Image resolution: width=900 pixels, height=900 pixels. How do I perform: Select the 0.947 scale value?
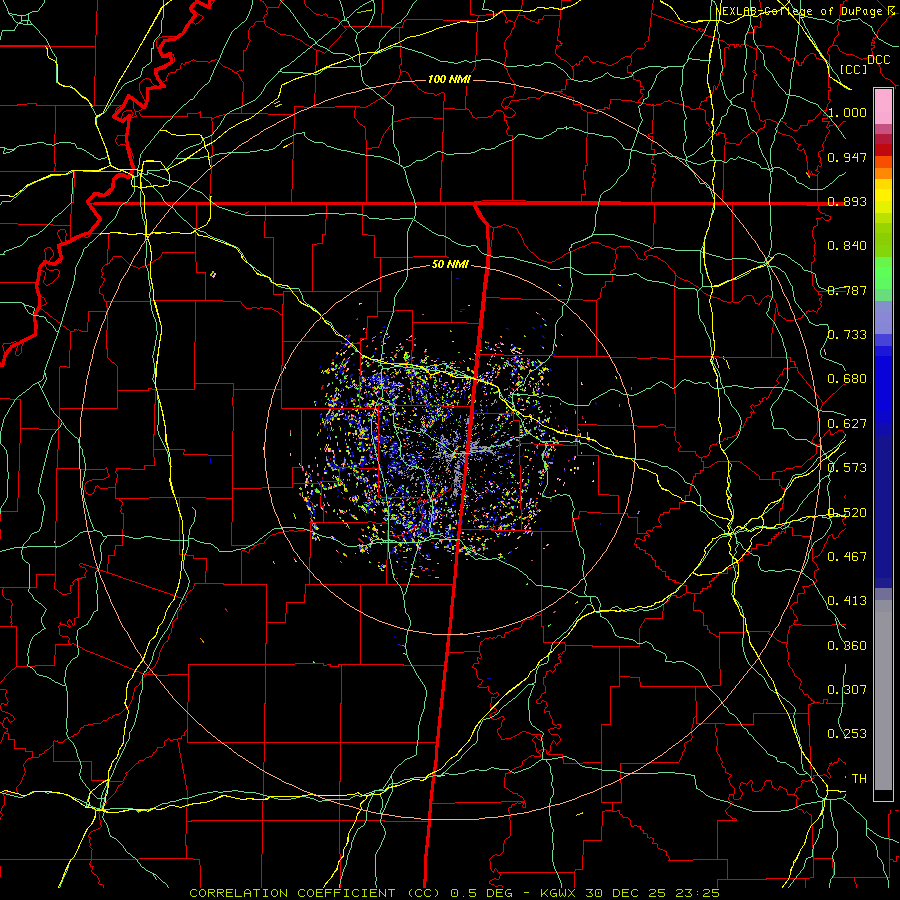[847, 157]
